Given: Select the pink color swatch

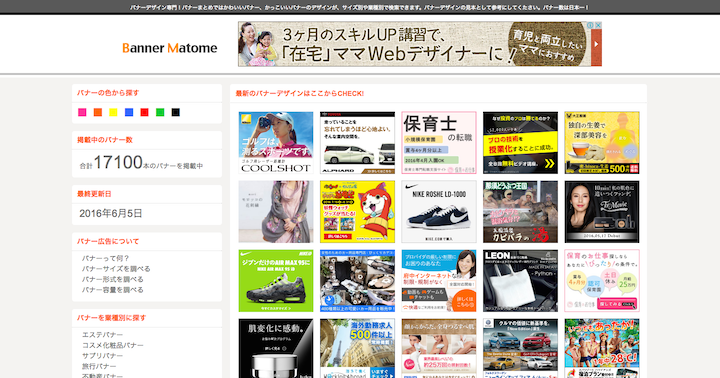Looking at the screenshot, I should [82, 112].
